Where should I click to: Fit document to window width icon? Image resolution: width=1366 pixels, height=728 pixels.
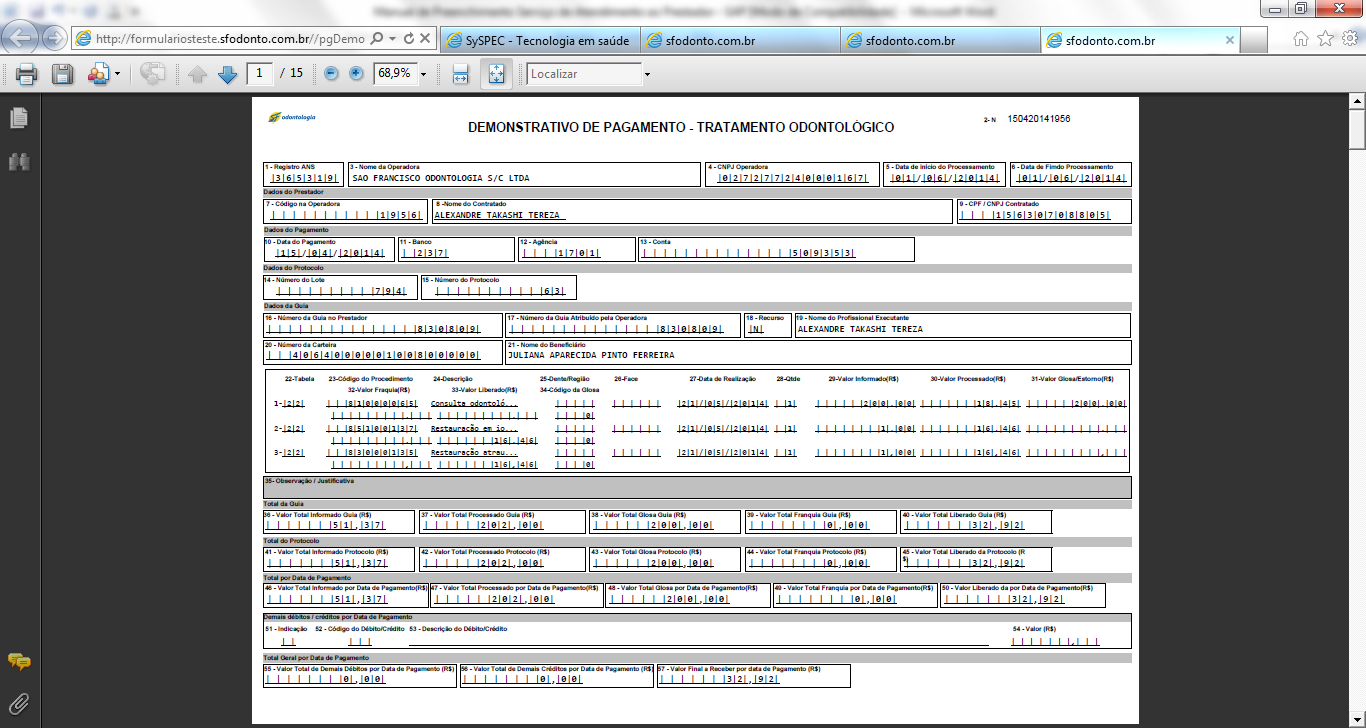461,74
